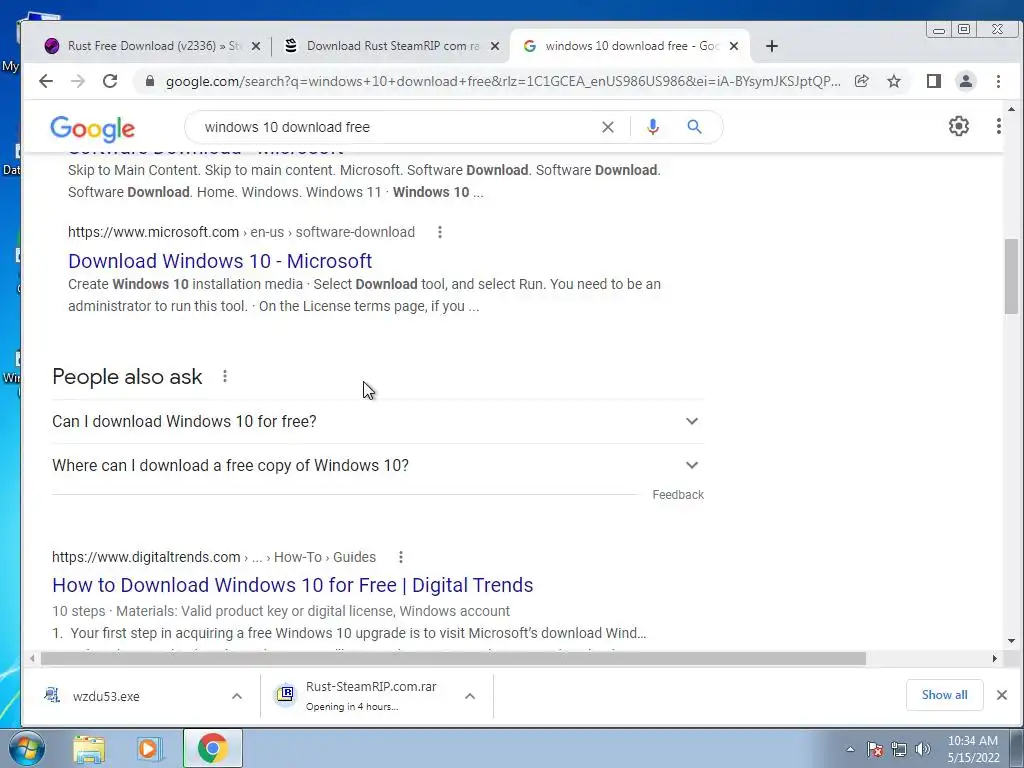This screenshot has width=1024, height=768.
Task: Open Chrome's three-dot menu
Action: point(998,81)
